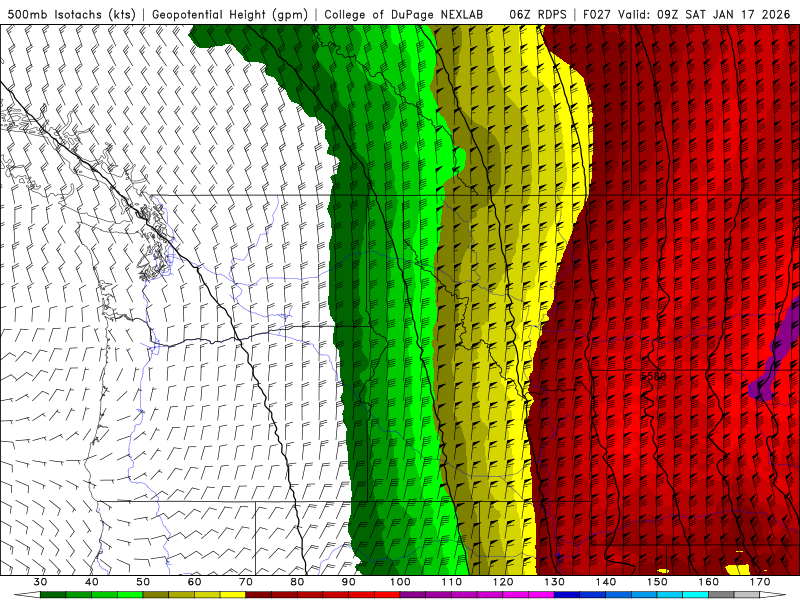Viewport: 800px width, 600px height.
Task: Click the '100' value on the color scale
Action: pos(400,582)
